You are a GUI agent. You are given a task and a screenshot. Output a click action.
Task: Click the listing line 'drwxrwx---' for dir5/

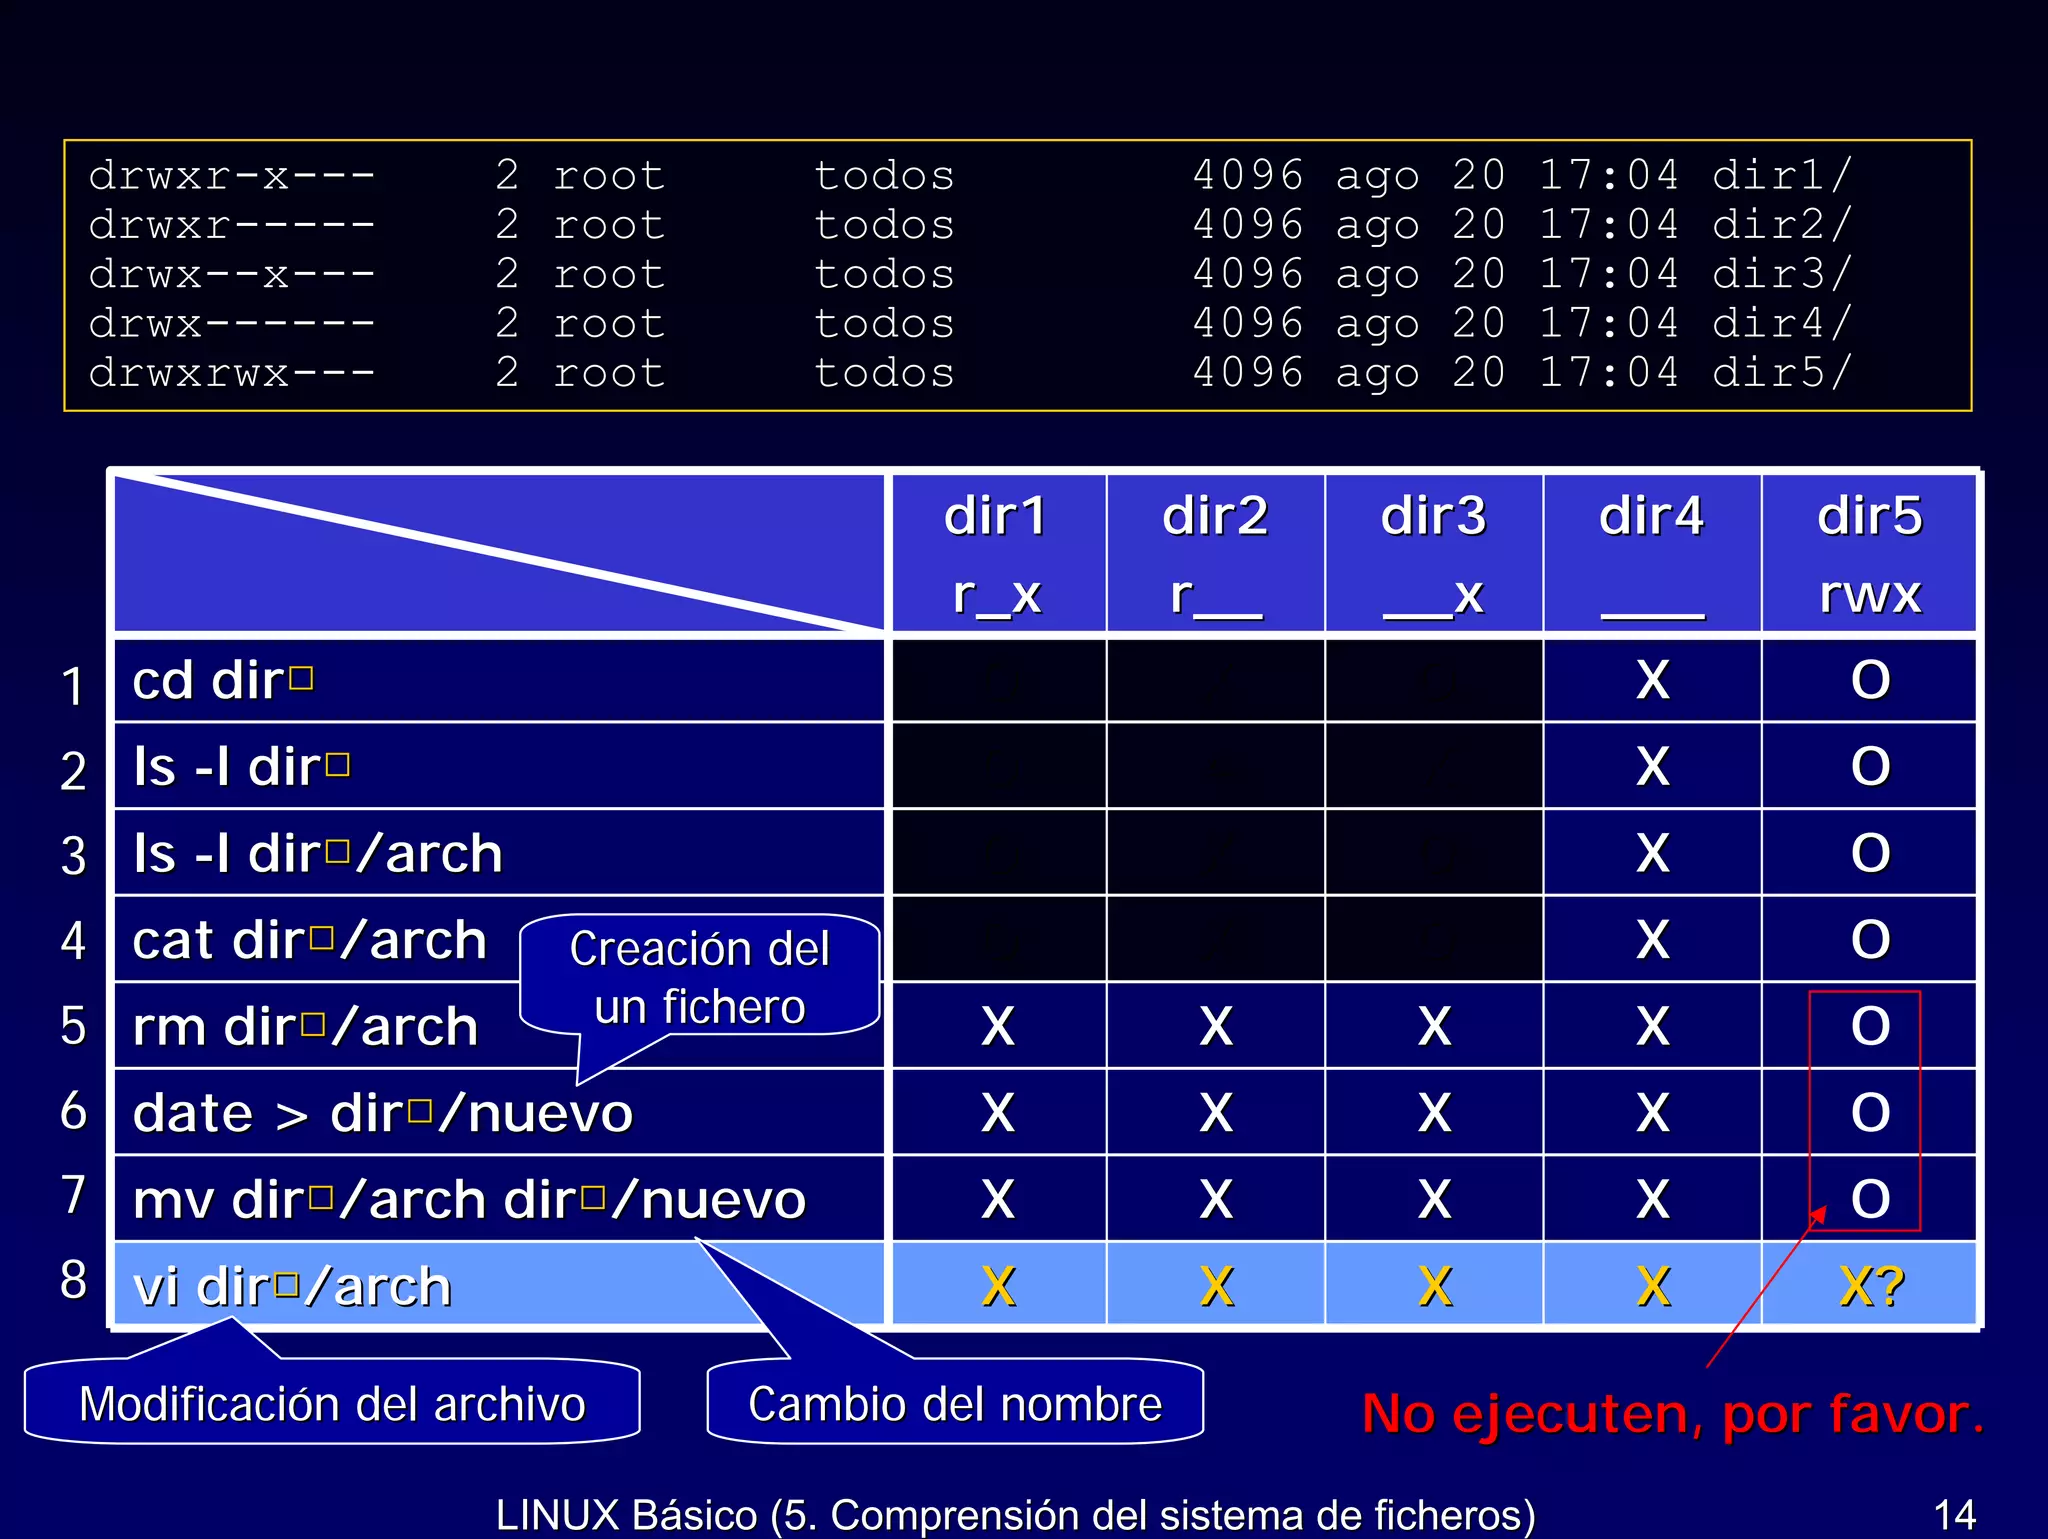pos(970,373)
